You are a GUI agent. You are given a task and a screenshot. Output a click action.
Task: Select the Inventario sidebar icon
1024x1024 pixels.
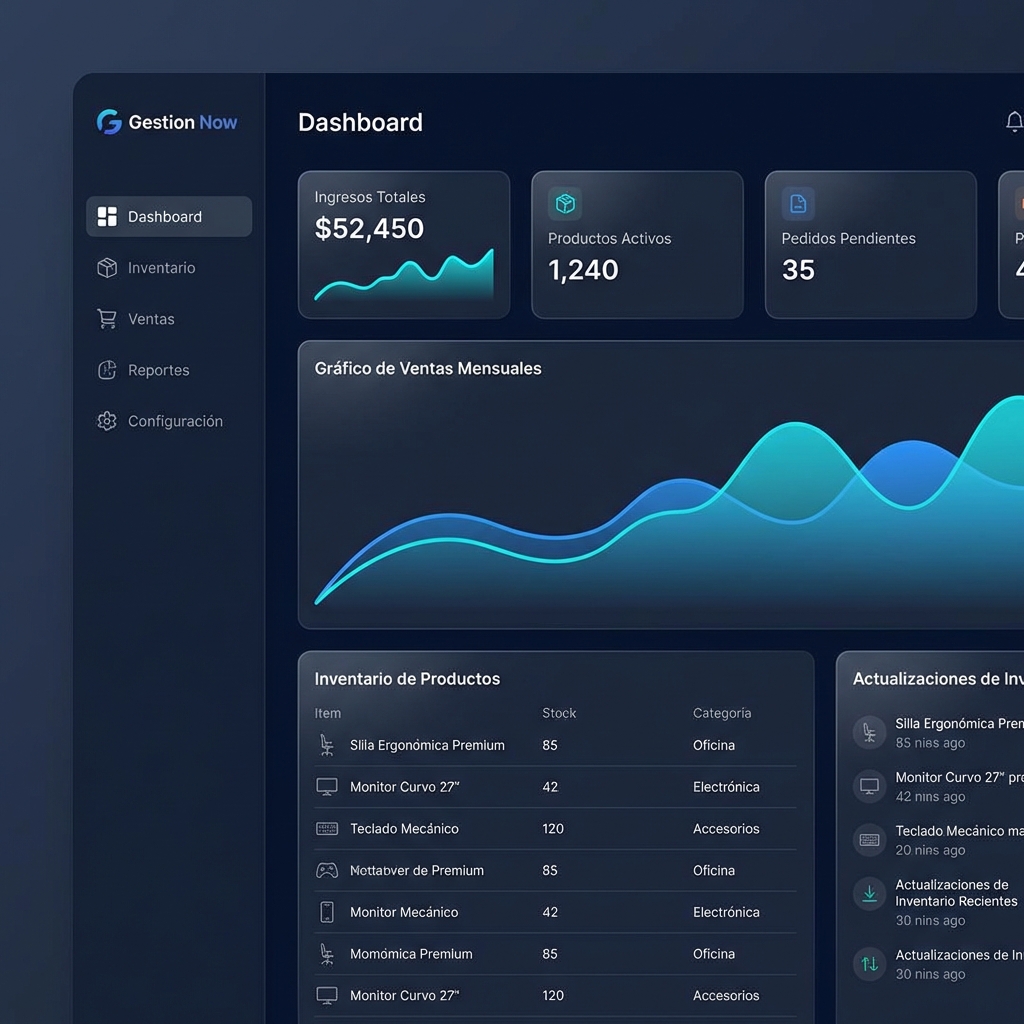(107, 267)
